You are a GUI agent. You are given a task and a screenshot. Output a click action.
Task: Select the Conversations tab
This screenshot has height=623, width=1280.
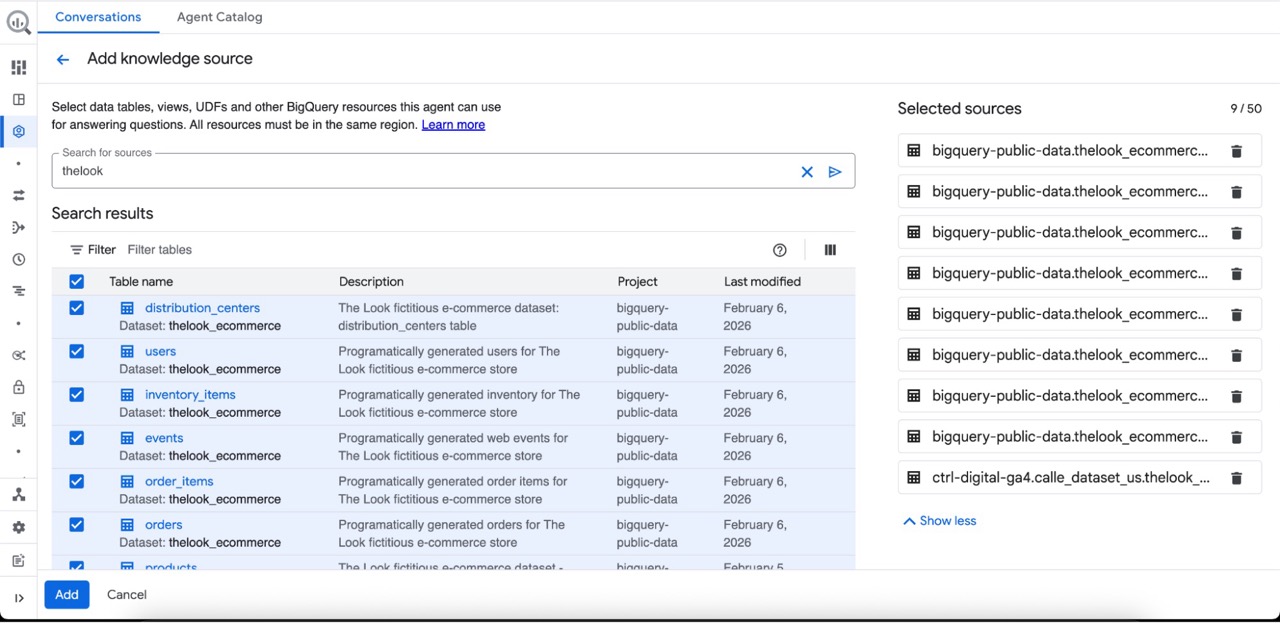(98, 17)
